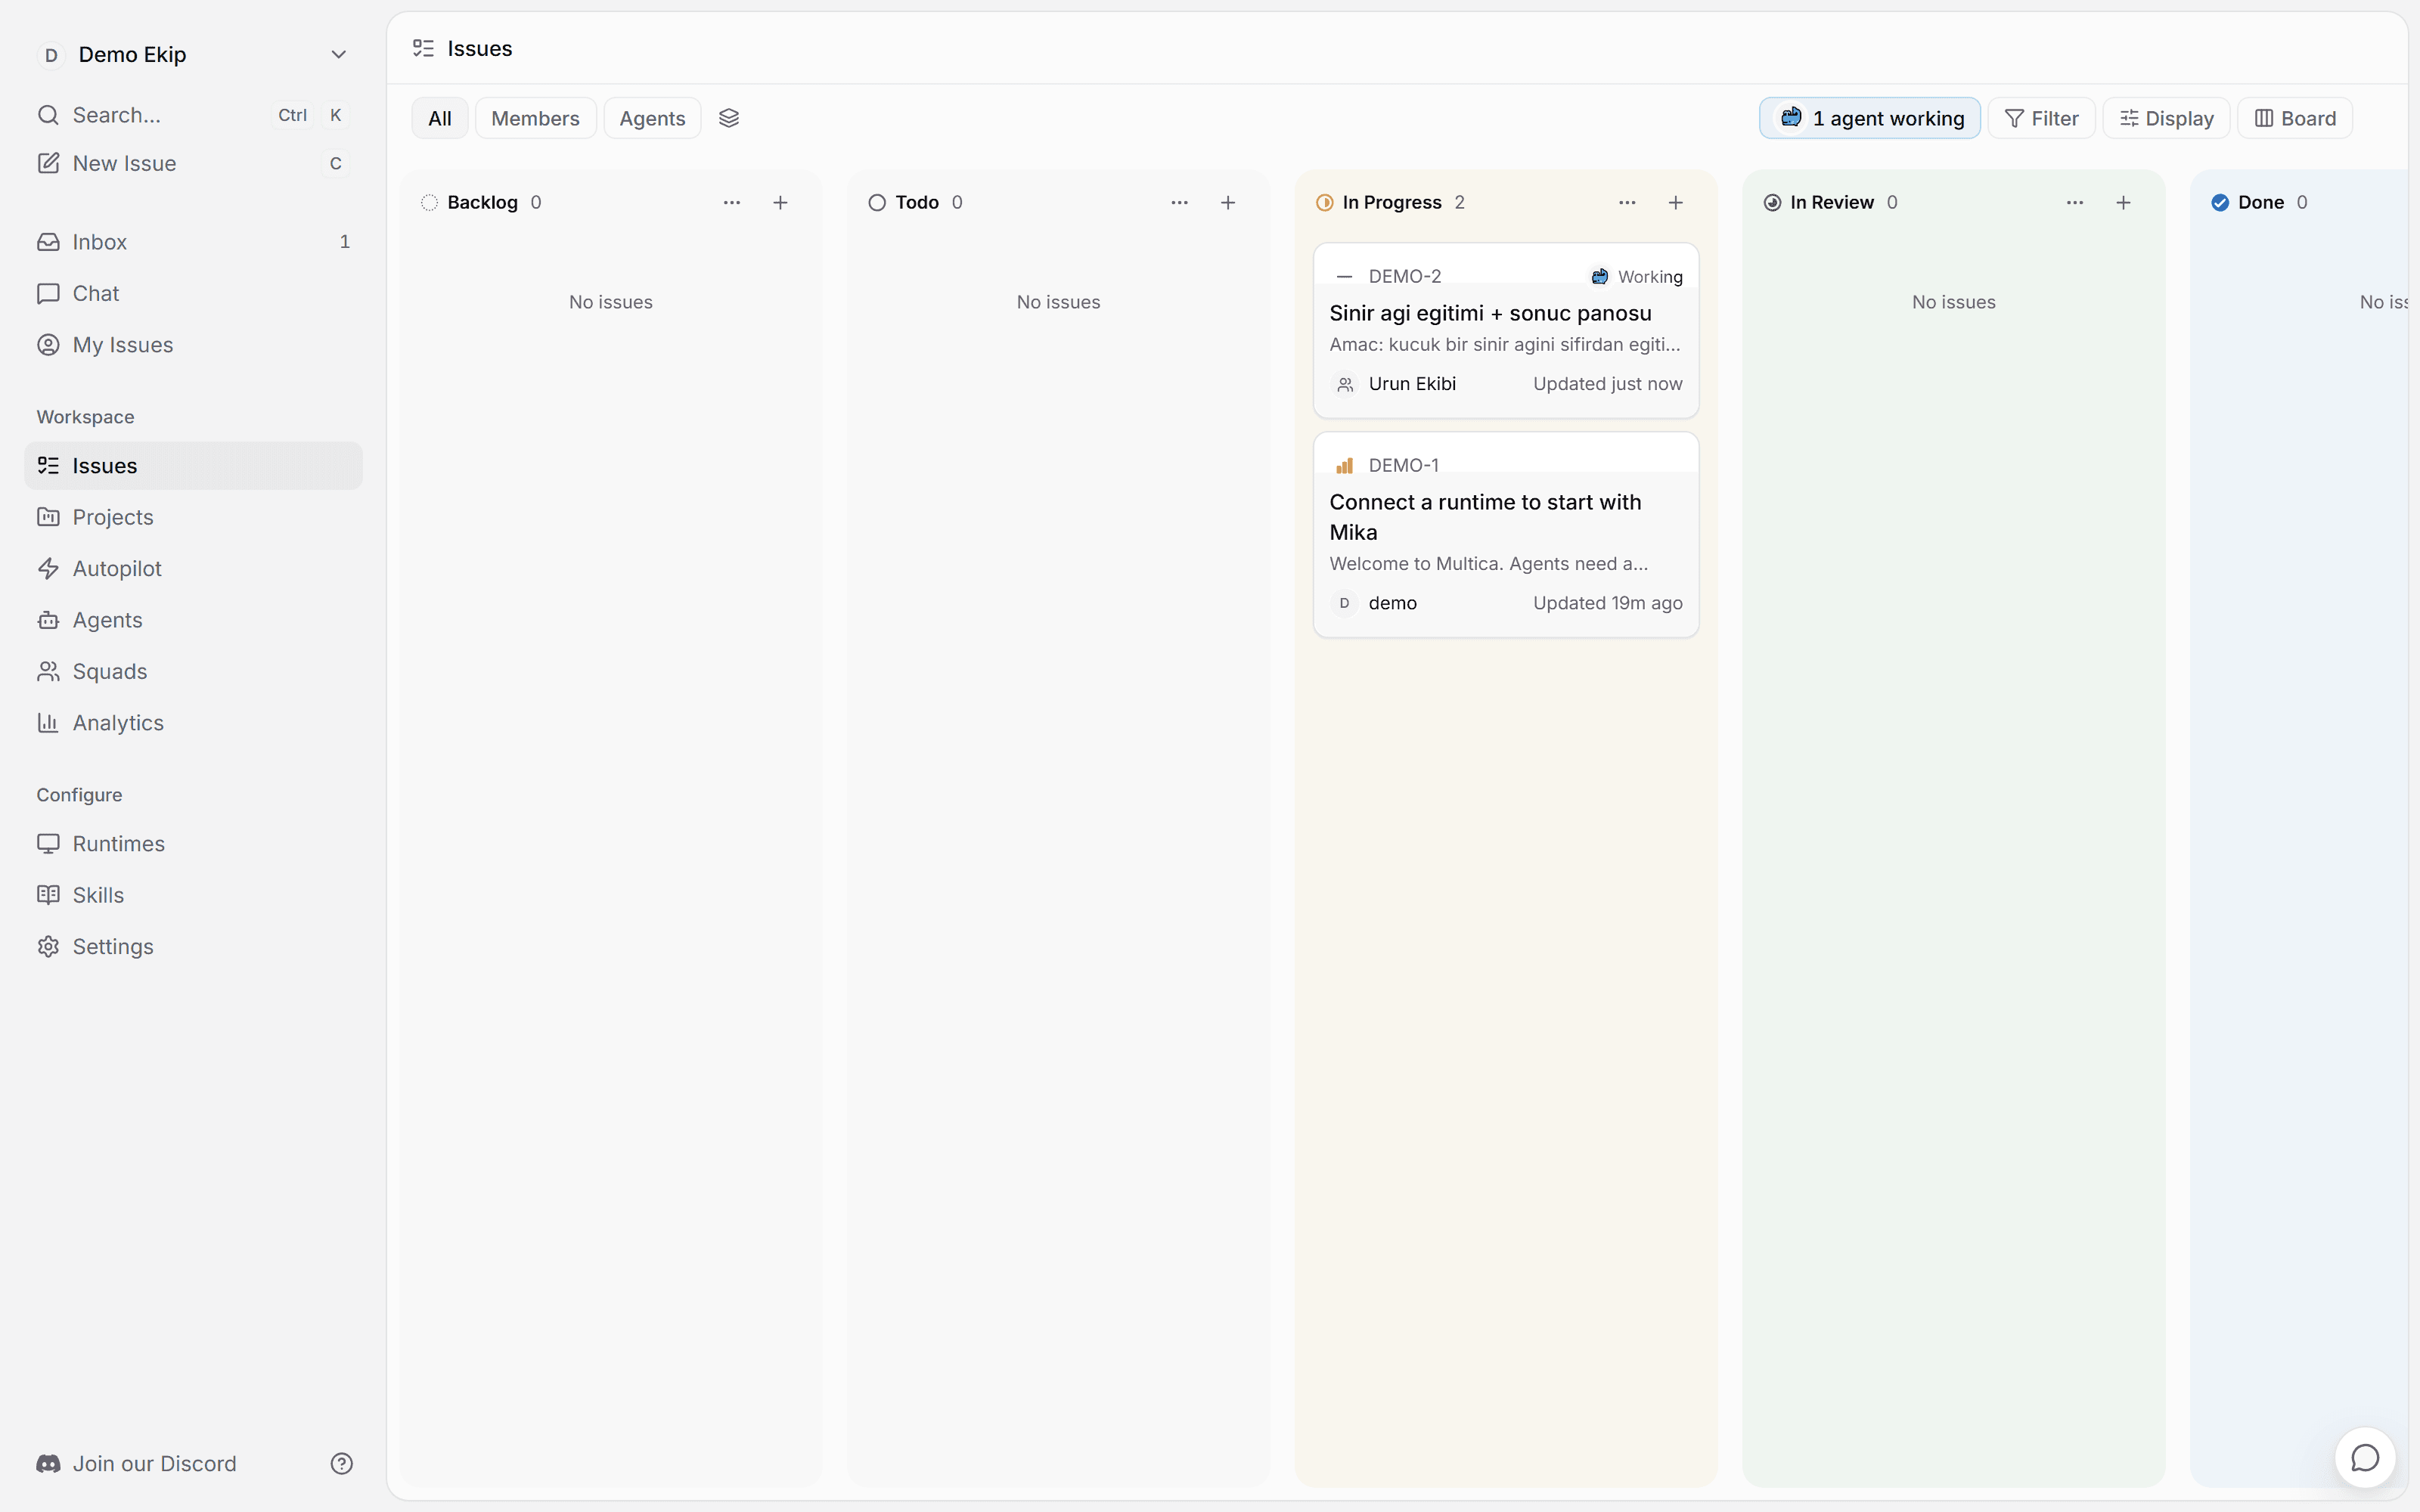Click the layers grouping icon beside Agents
This screenshot has width=2420, height=1512.
click(x=729, y=118)
